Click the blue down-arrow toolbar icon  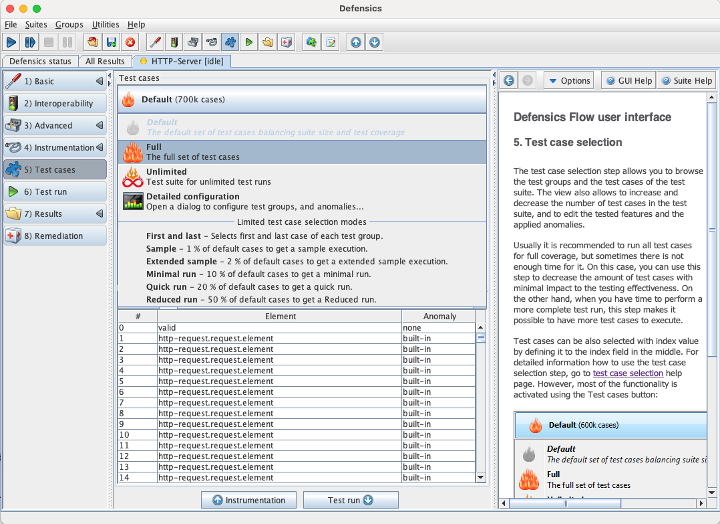pyautogui.click(x=373, y=42)
